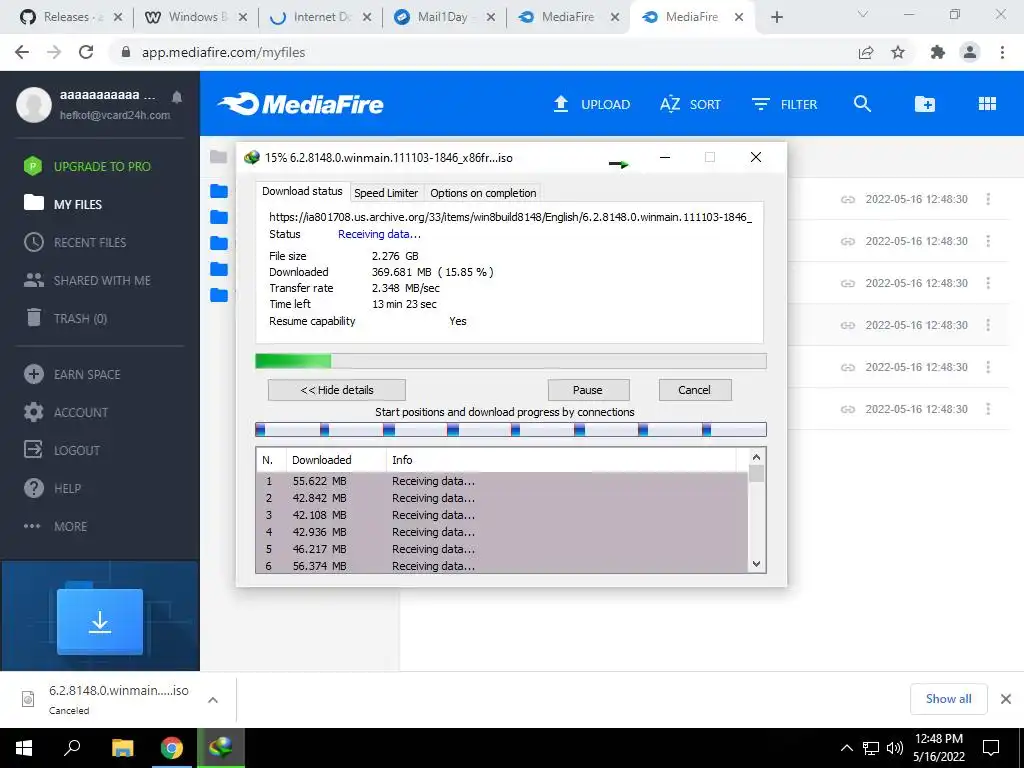Viewport: 1024px width, 768px height.
Task: Click the Downloaded column header
Action: (x=336, y=460)
